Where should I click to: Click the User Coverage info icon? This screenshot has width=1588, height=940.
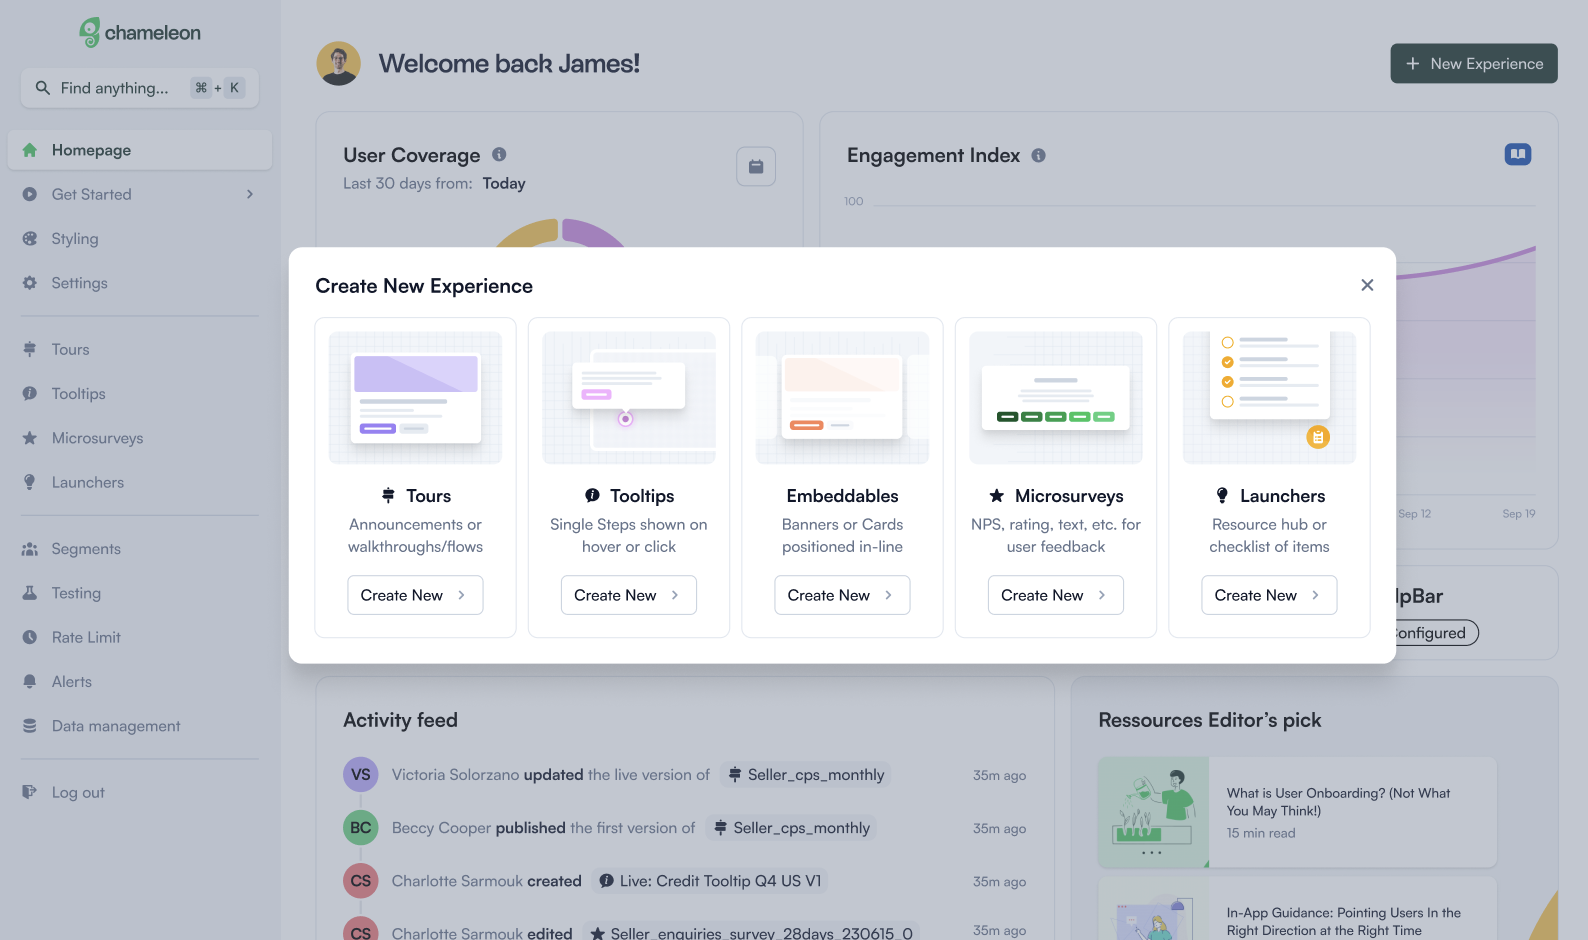pos(499,154)
